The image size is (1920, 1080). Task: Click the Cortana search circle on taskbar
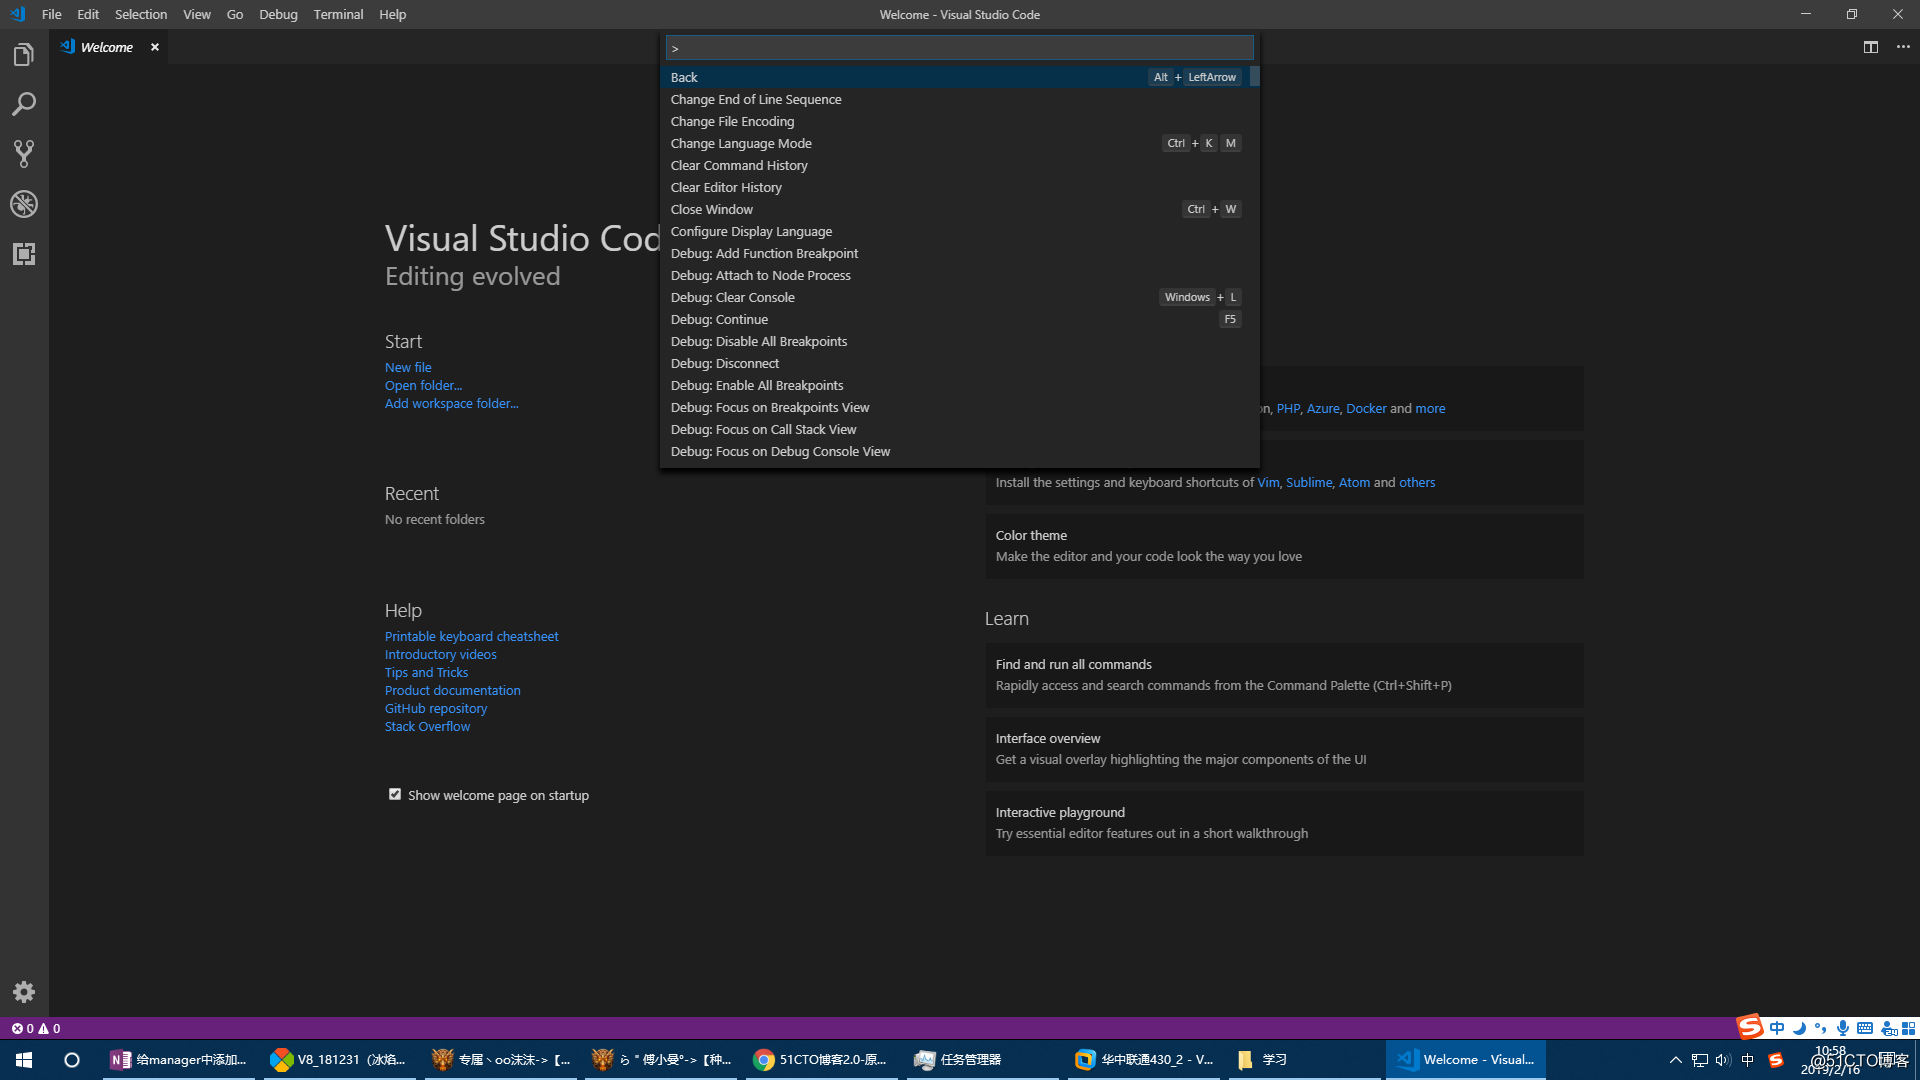click(72, 1060)
